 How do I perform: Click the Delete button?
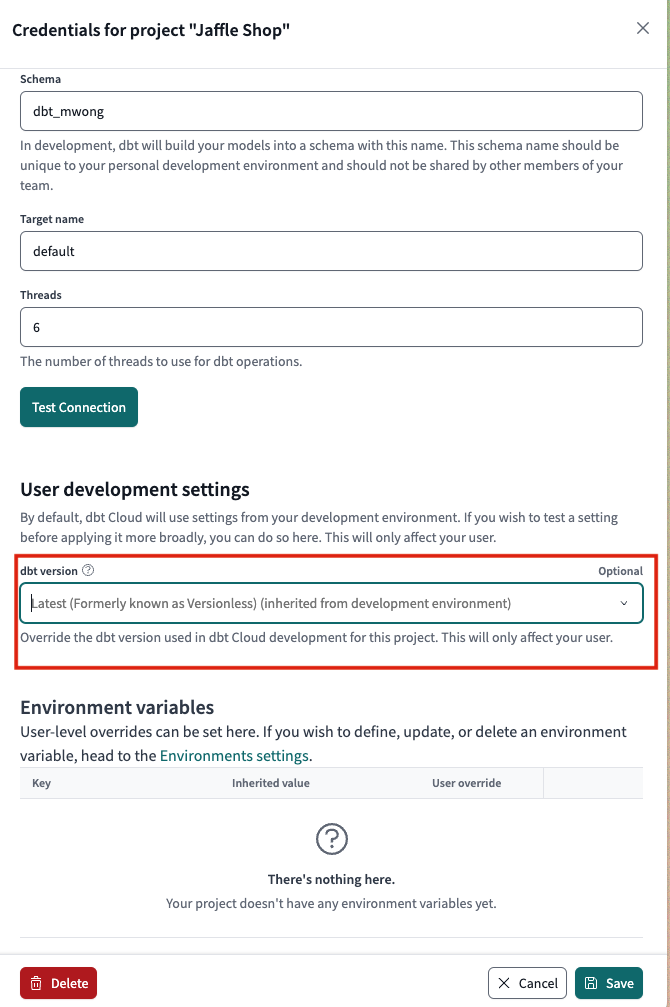[x=58, y=983]
